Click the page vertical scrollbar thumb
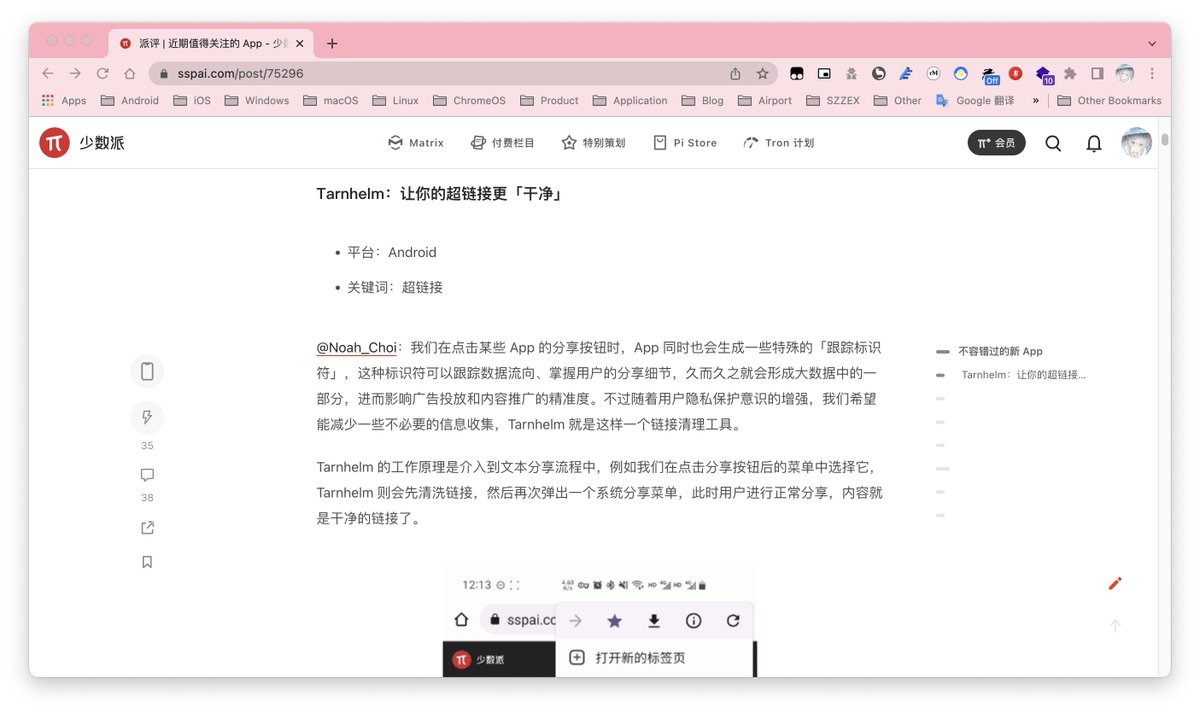This screenshot has height=713, width=1200. [x=1165, y=139]
